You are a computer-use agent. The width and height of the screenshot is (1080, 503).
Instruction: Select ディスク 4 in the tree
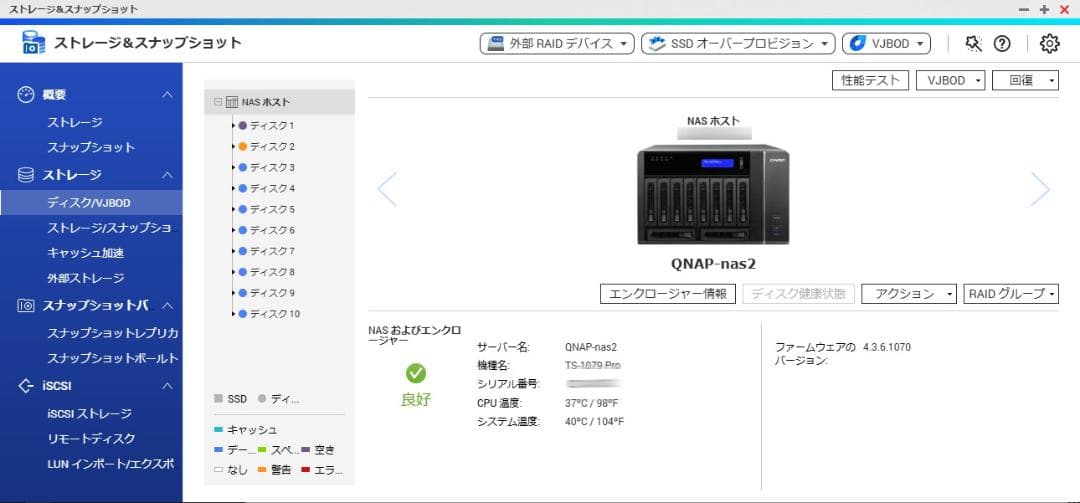pyautogui.click(x=271, y=188)
